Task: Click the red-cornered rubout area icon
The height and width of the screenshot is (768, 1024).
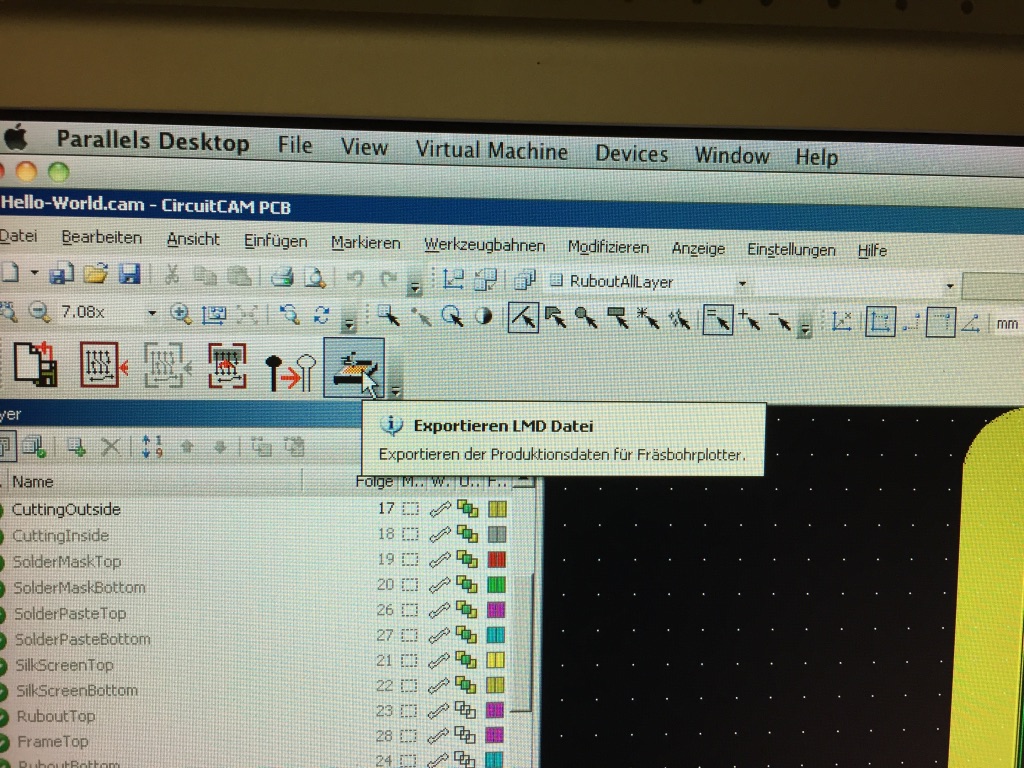Action: (227, 366)
